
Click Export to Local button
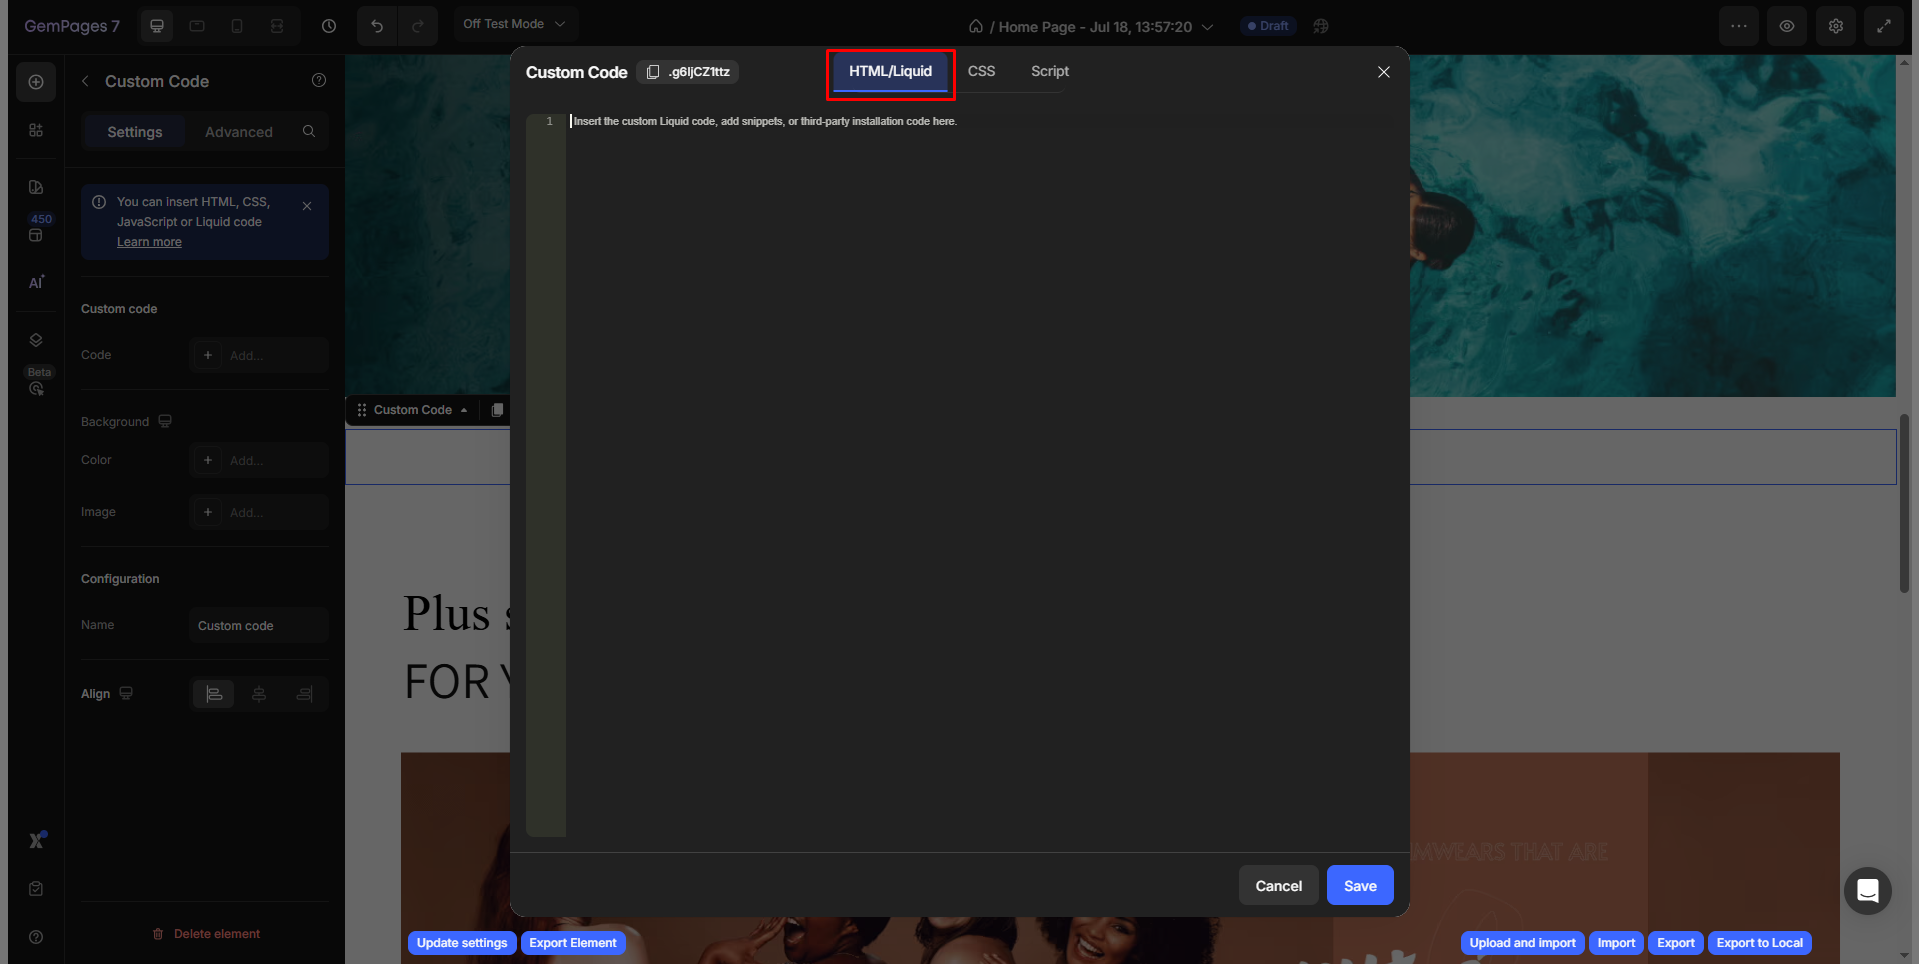[x=1760, y=943]
